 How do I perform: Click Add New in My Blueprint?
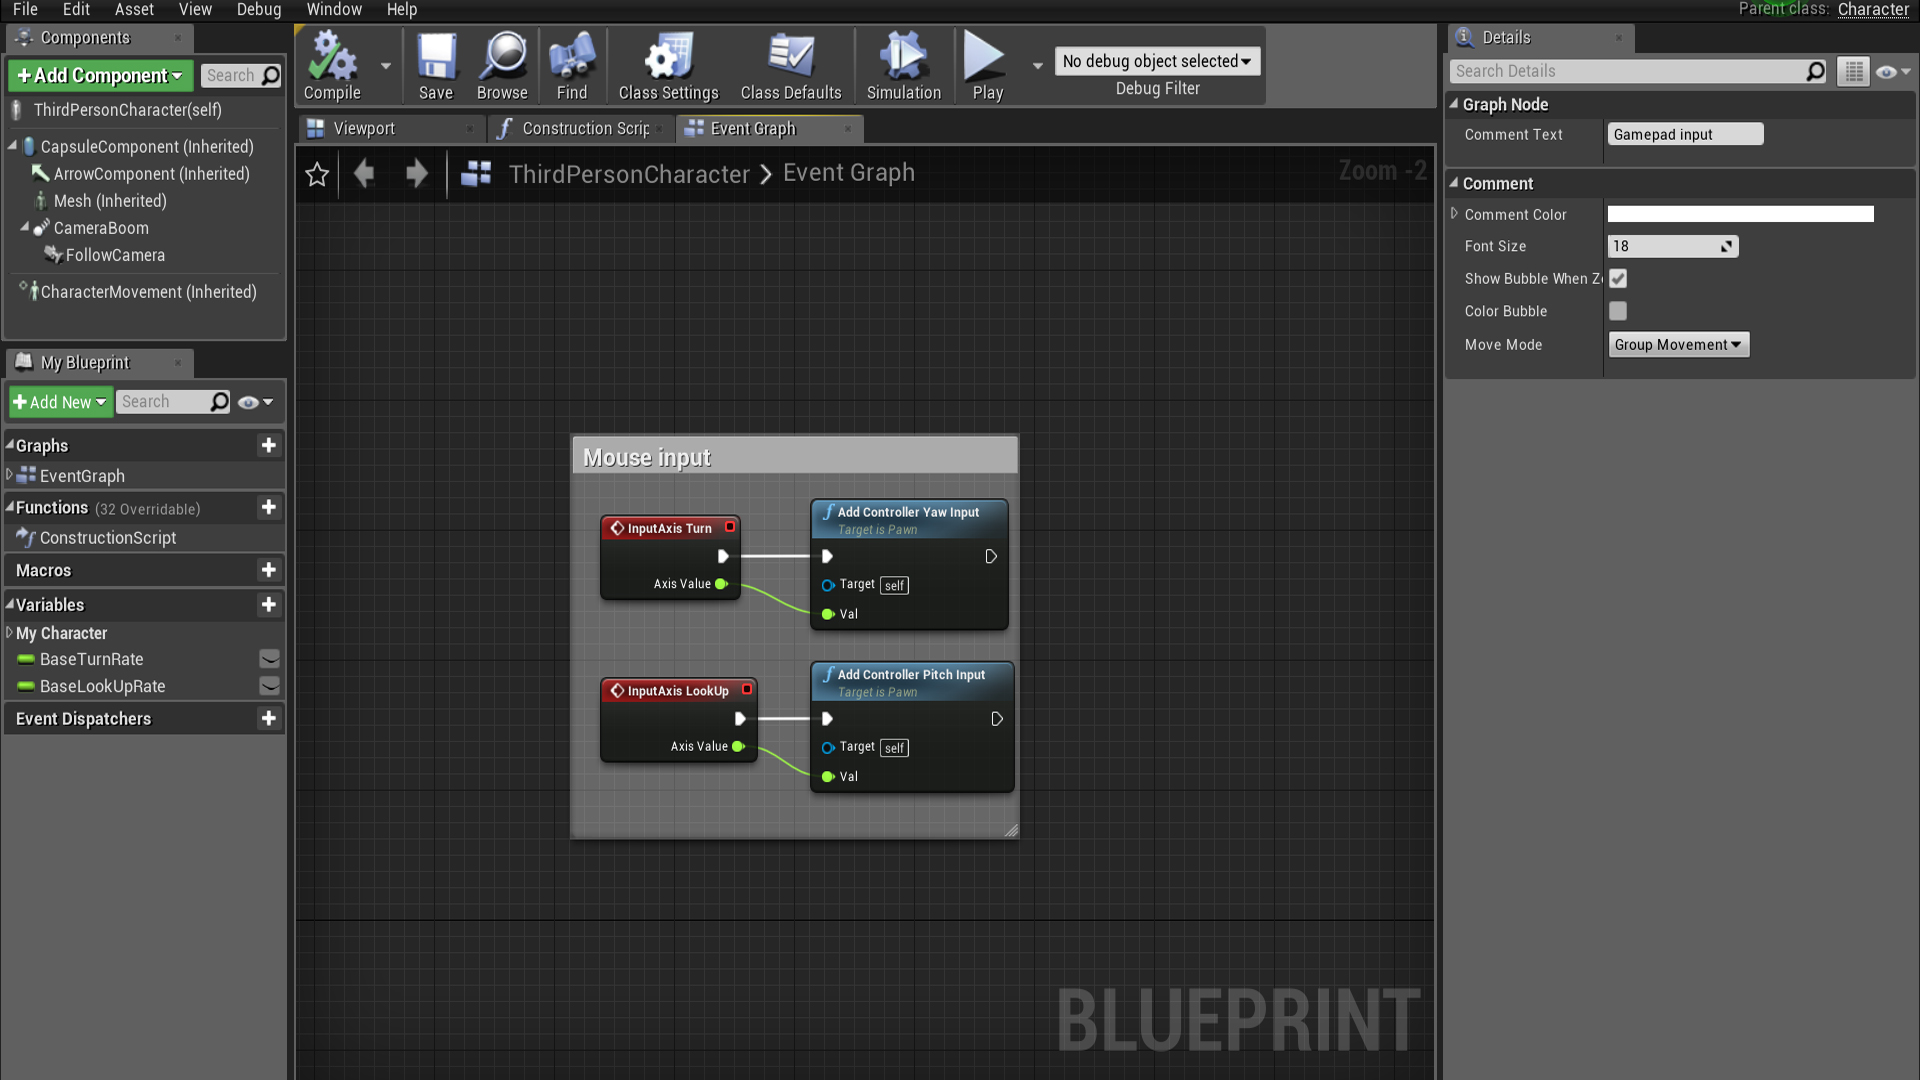(60, 402)
